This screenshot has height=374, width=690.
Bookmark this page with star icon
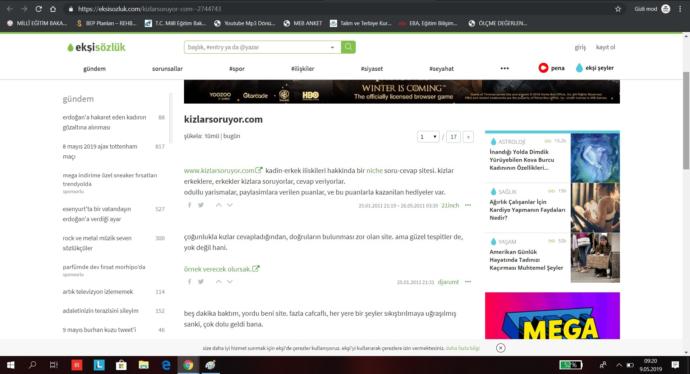pyautogui.click(x=618, y=9)
